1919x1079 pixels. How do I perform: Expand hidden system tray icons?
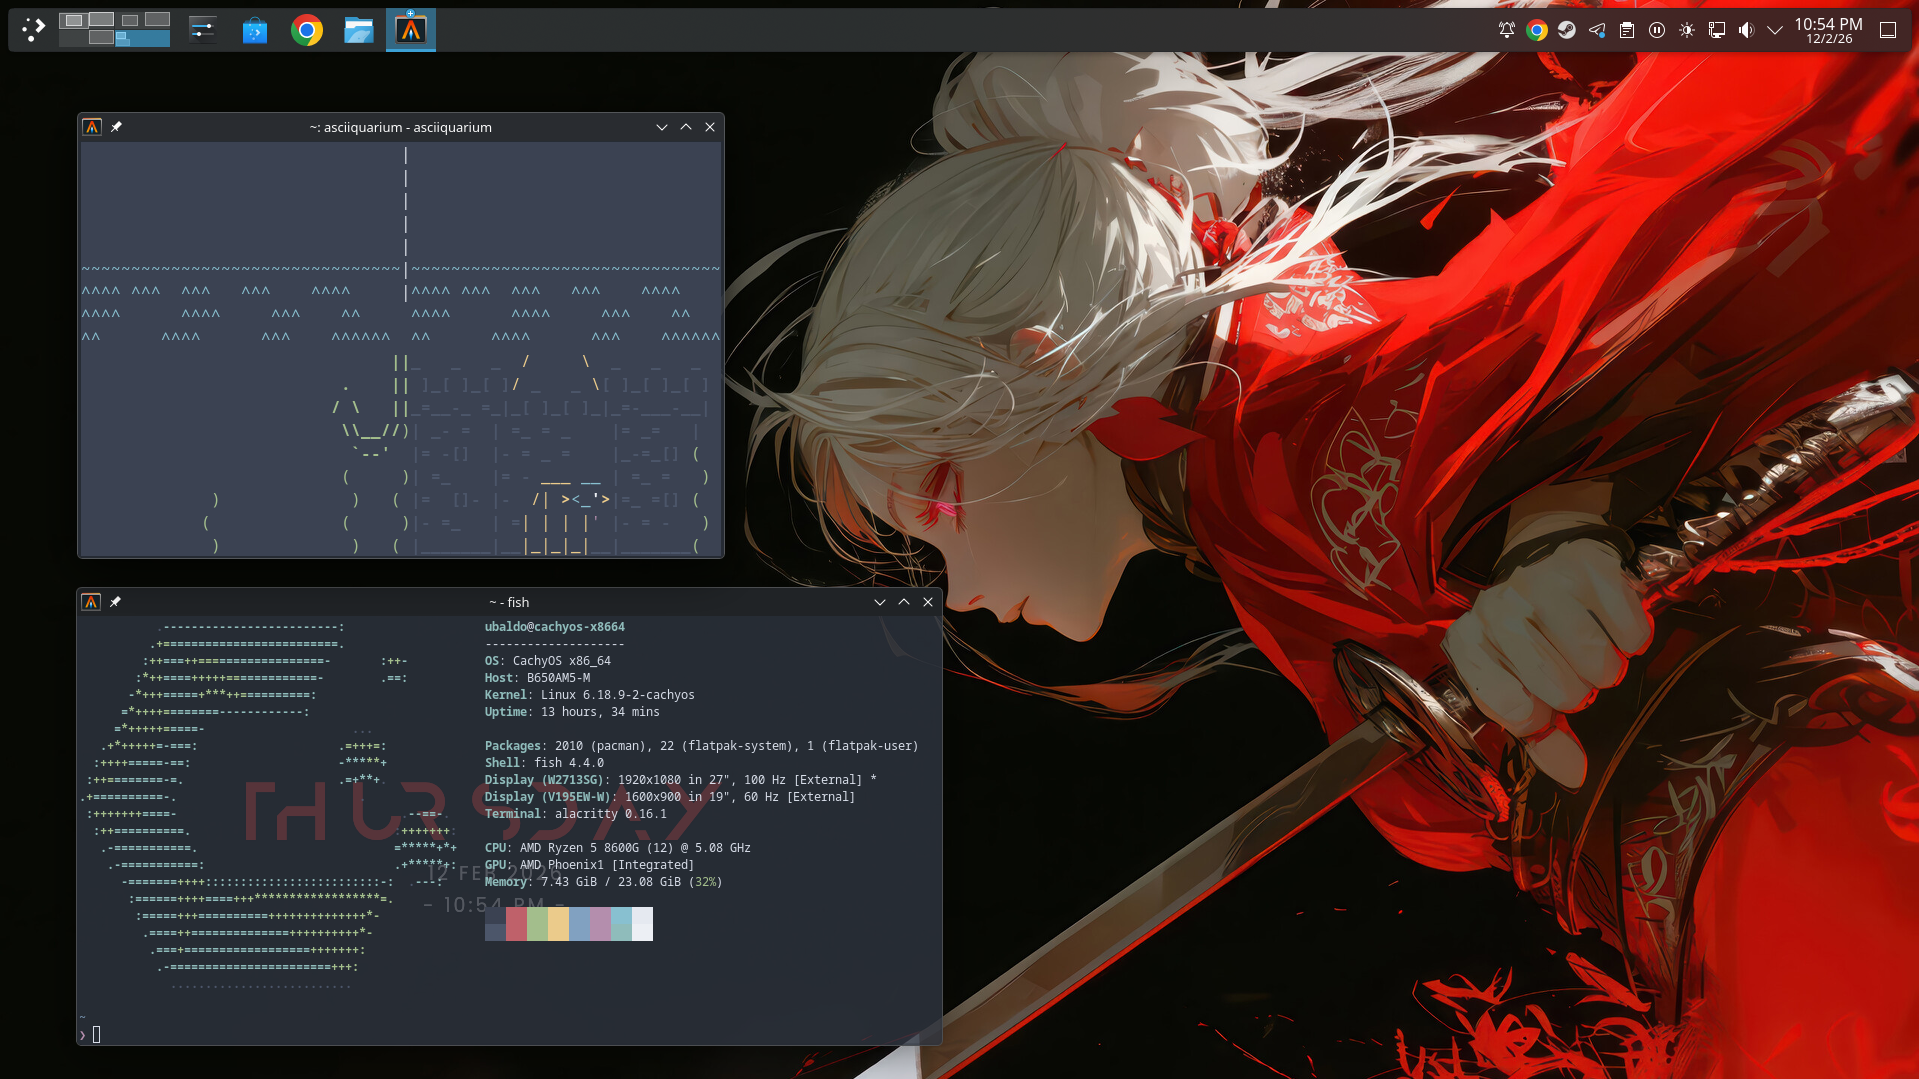1775,30
